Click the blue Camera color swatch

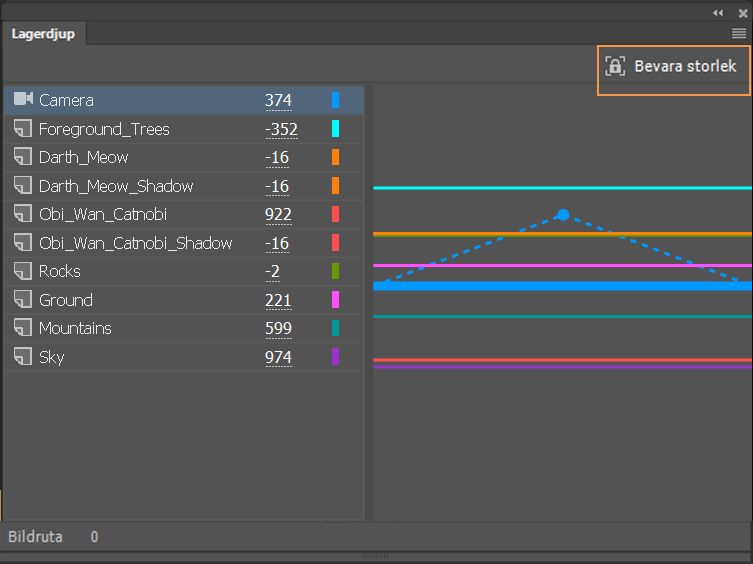tap(336, 100)
